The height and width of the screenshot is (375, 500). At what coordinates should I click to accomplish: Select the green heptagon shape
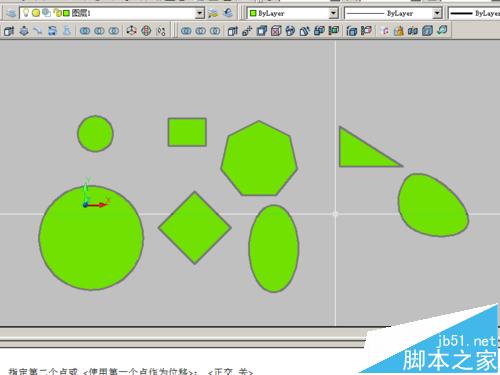tap(259, 158)
